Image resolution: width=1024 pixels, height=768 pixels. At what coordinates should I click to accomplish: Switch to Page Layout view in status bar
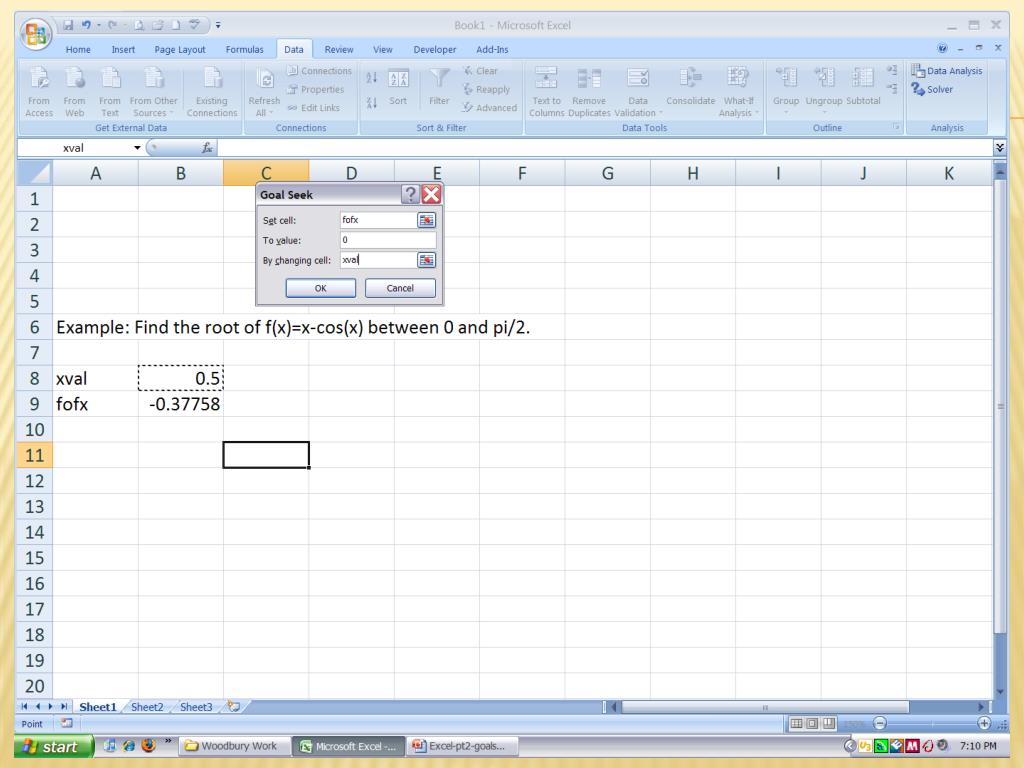pyautogui.click(x=812, y=723)
